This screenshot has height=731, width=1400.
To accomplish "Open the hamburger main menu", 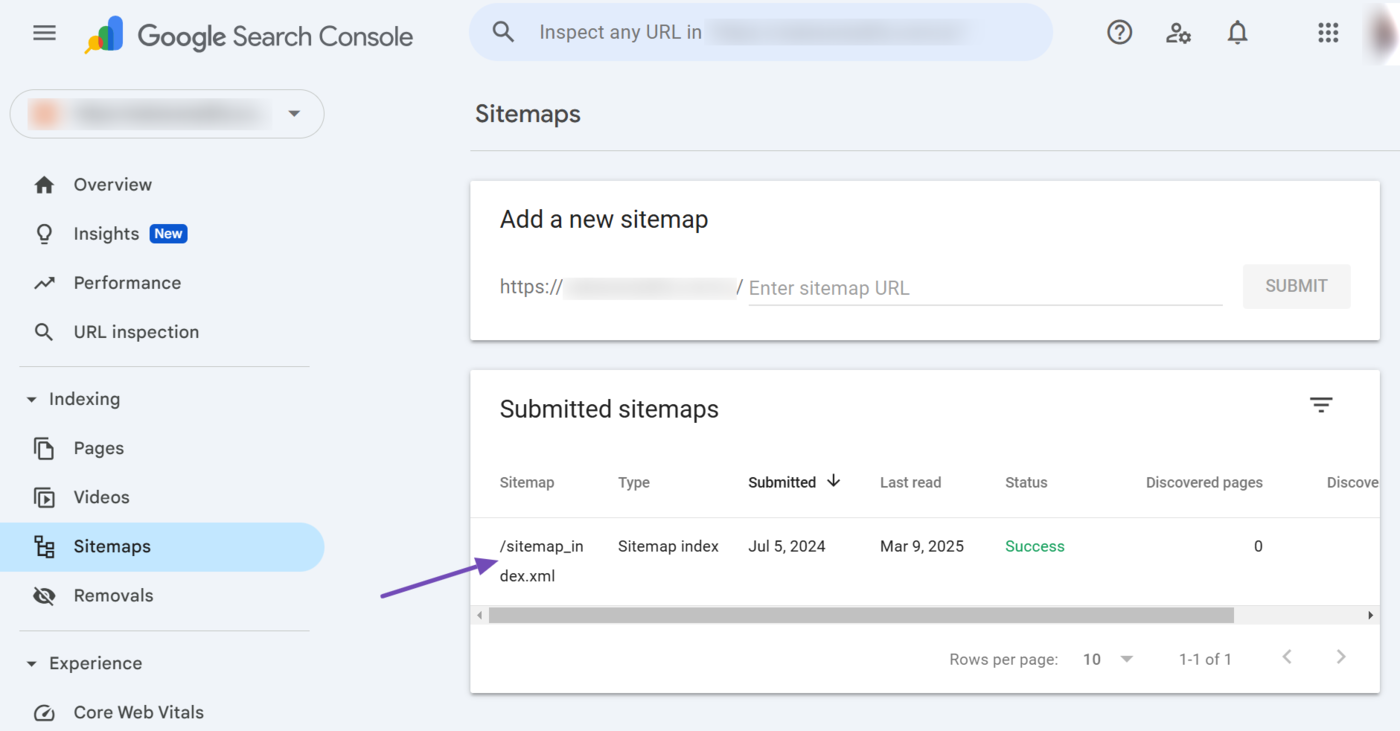I will coord(44,33).
